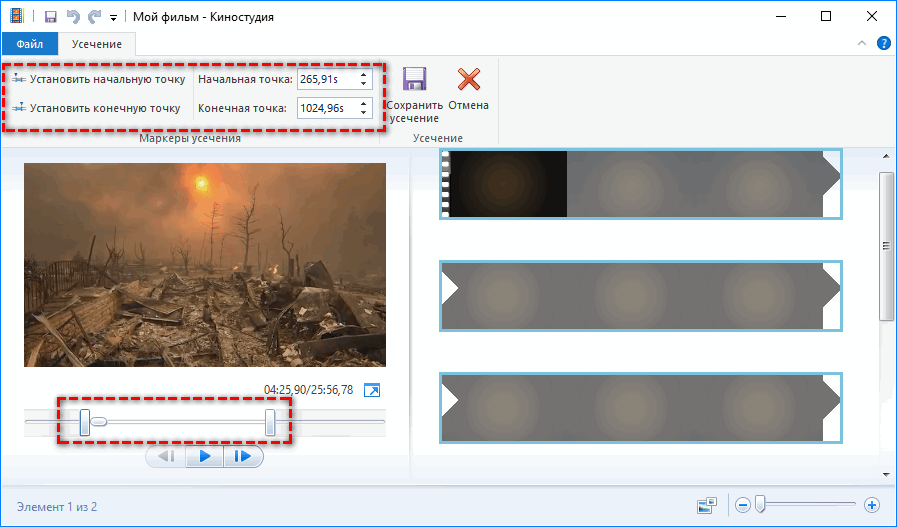Viewport: 897px width, 527px height.
Task: Maximize the Киностудия window
Action: [x=825, y=16]
